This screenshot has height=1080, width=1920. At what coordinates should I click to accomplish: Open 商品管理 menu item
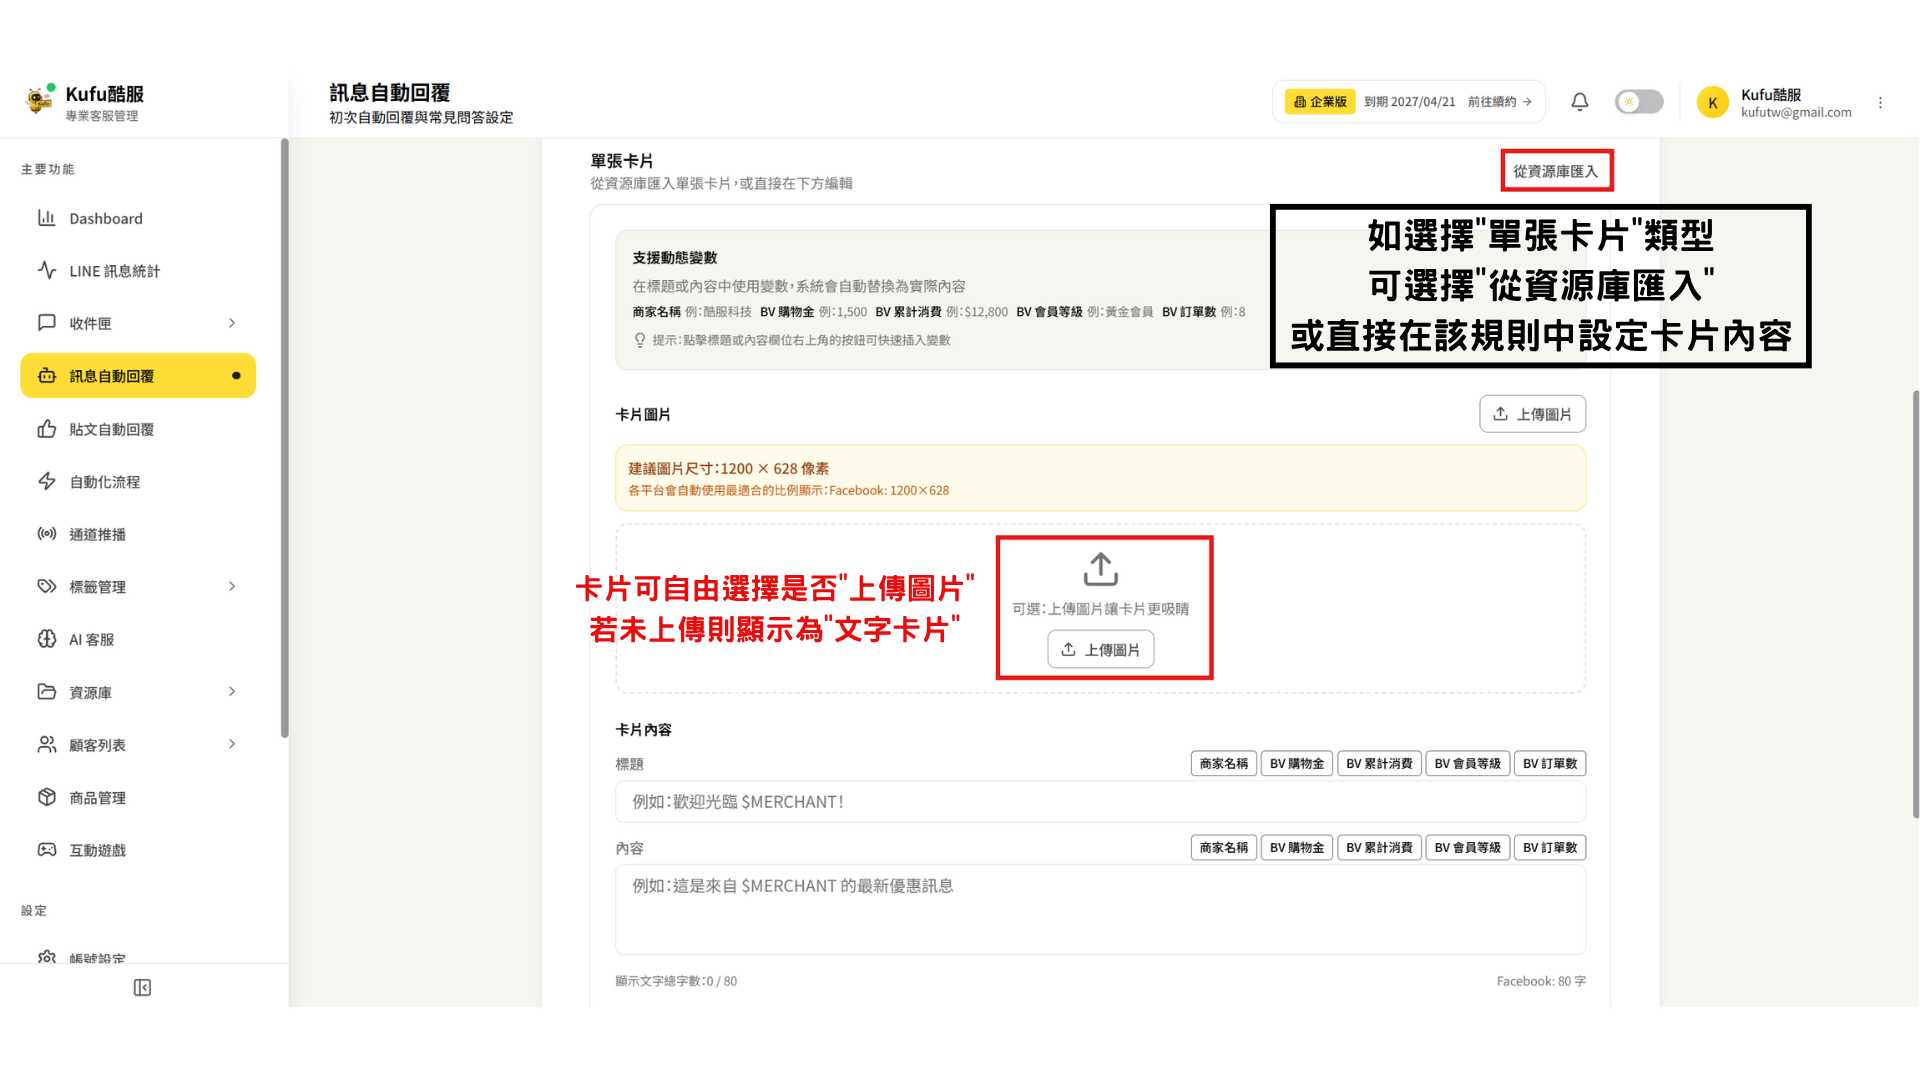(138, 797)
